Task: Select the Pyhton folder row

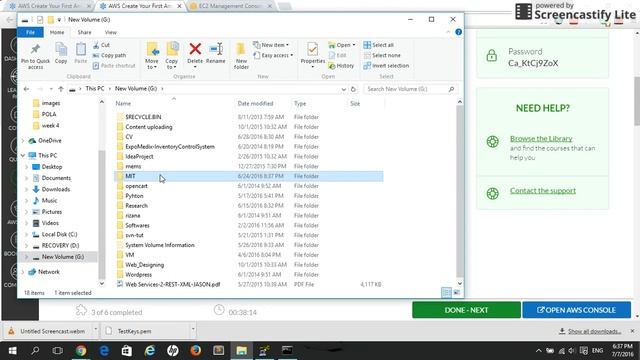Action: click(249, 196)
